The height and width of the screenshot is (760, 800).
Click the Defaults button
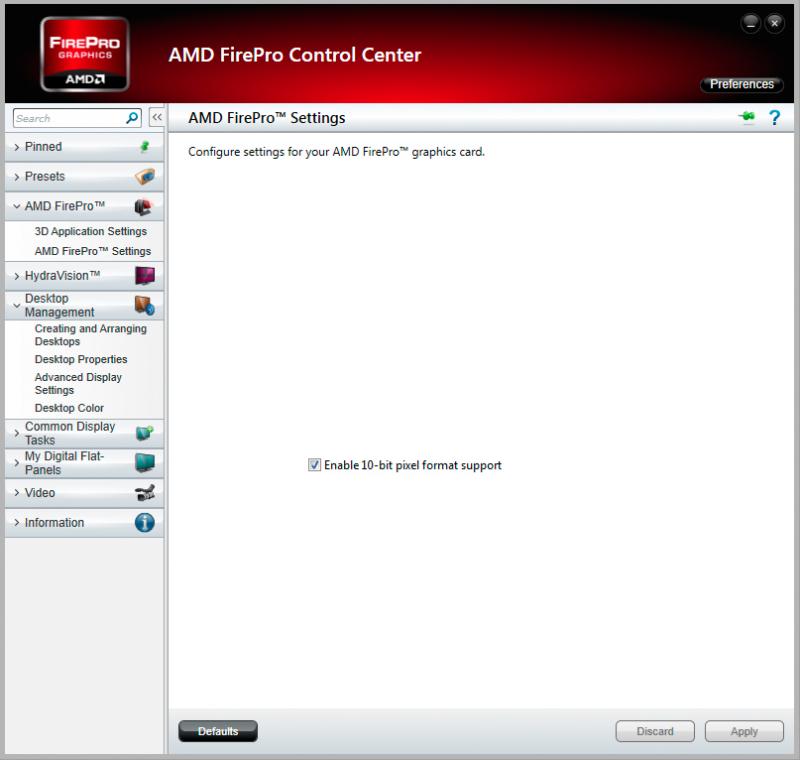[218, 731]
